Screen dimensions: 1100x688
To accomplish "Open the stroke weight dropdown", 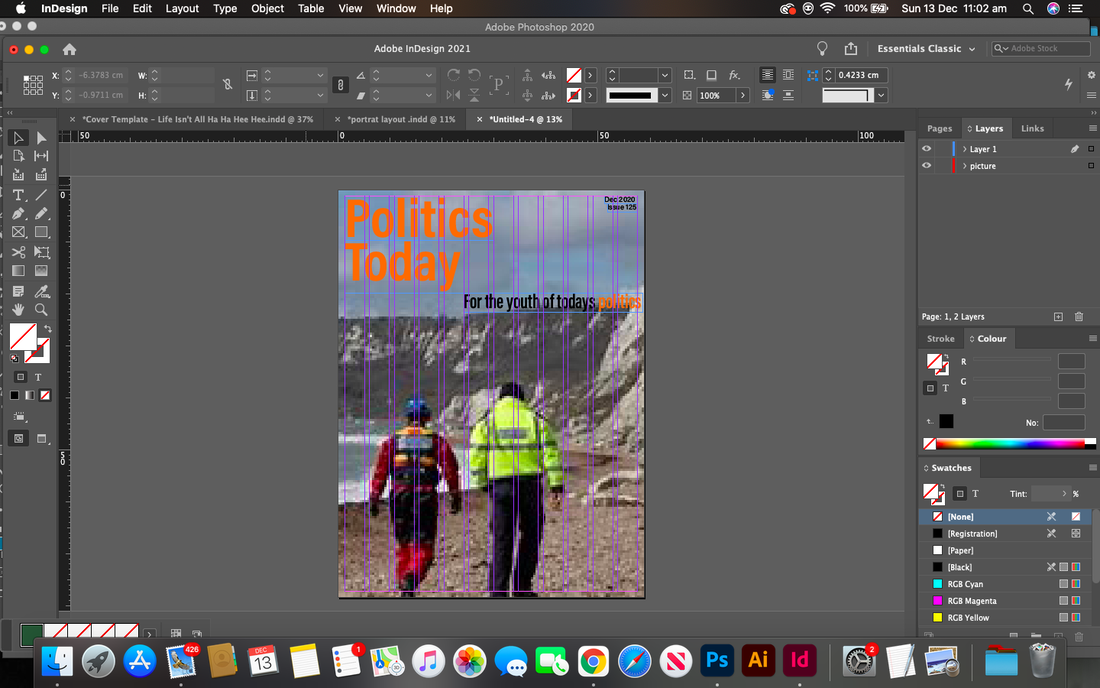I will tap(665, 75).
